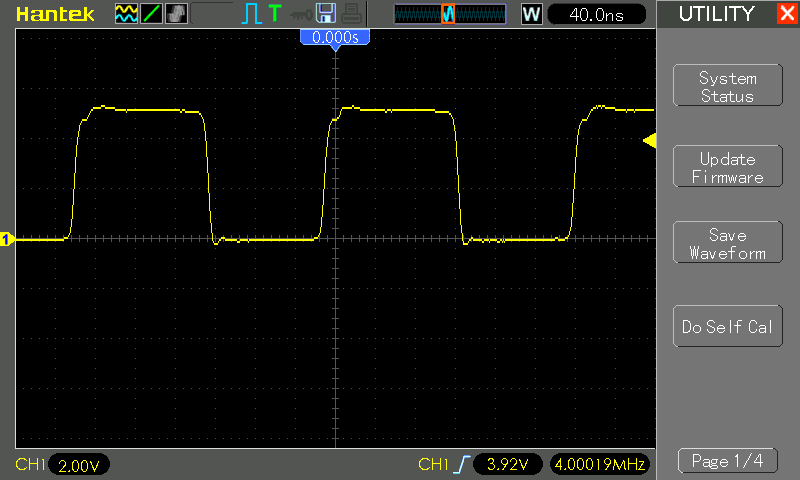
Task: Click the 40.0ns timebase readout
Action: (x=596, y=14)
